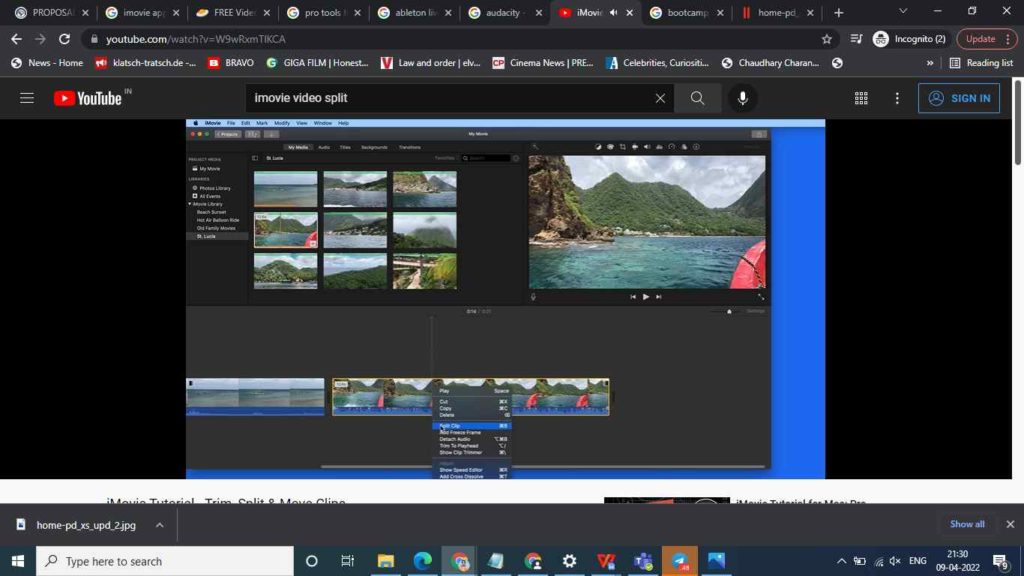Reload the YouTube page

[x=64, y=39]
